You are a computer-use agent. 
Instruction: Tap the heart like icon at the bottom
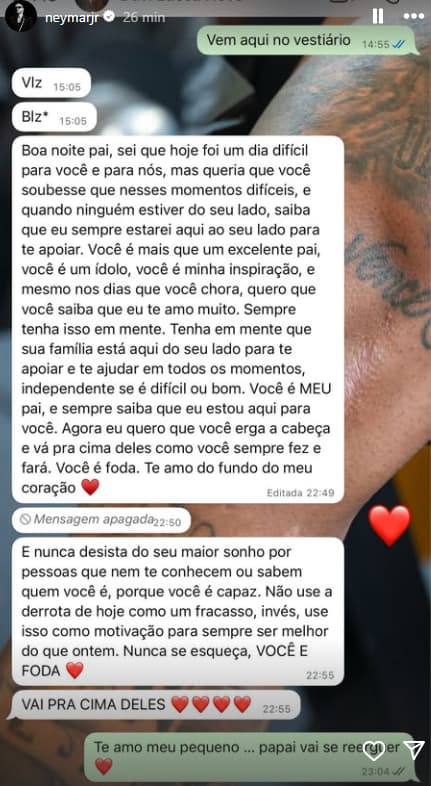pyautogui.click(x=374, y=750)
